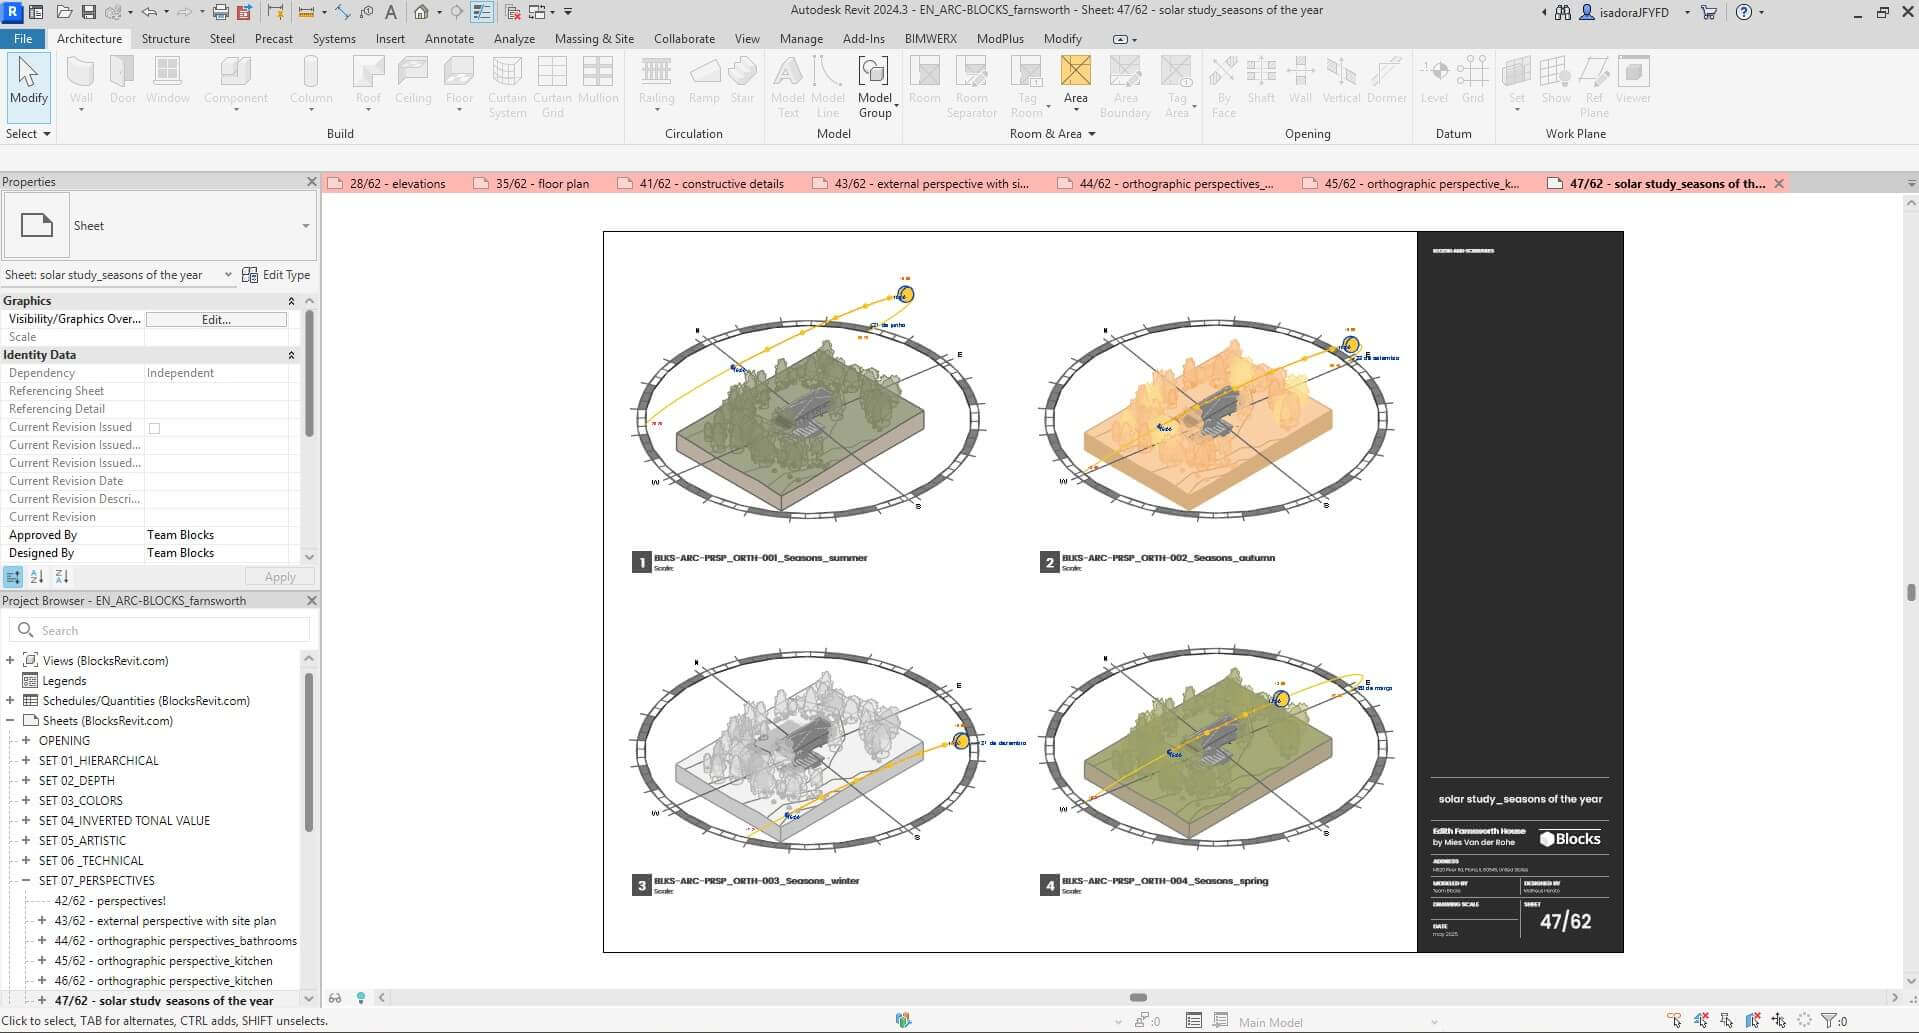
Task: Select the Measure tool in quick access toolbar
Action: (306, 12)
